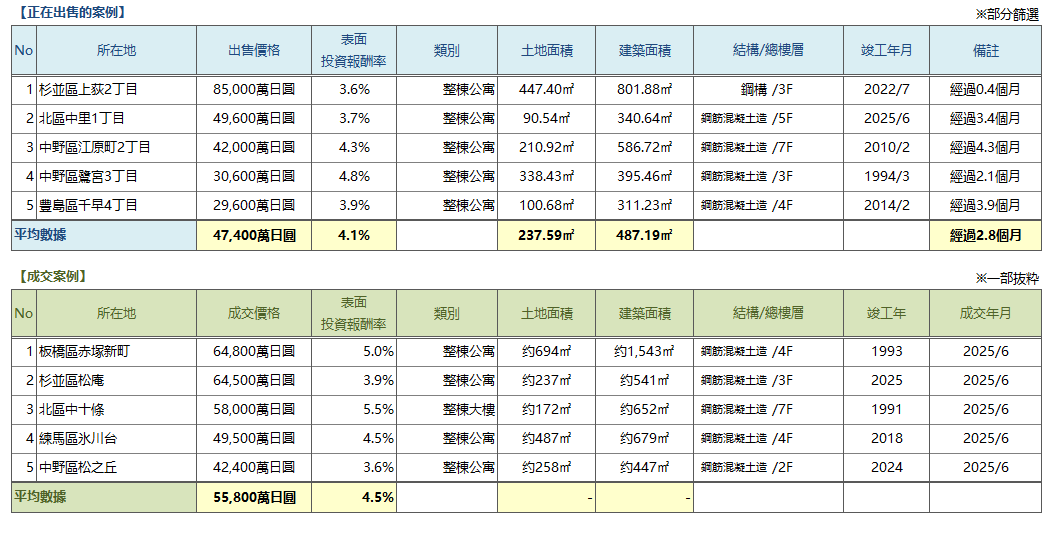Screen dimensions: 1057x534
Task: Select the 杉並區上荻2丁目 location cell
Action: (88, 89)
